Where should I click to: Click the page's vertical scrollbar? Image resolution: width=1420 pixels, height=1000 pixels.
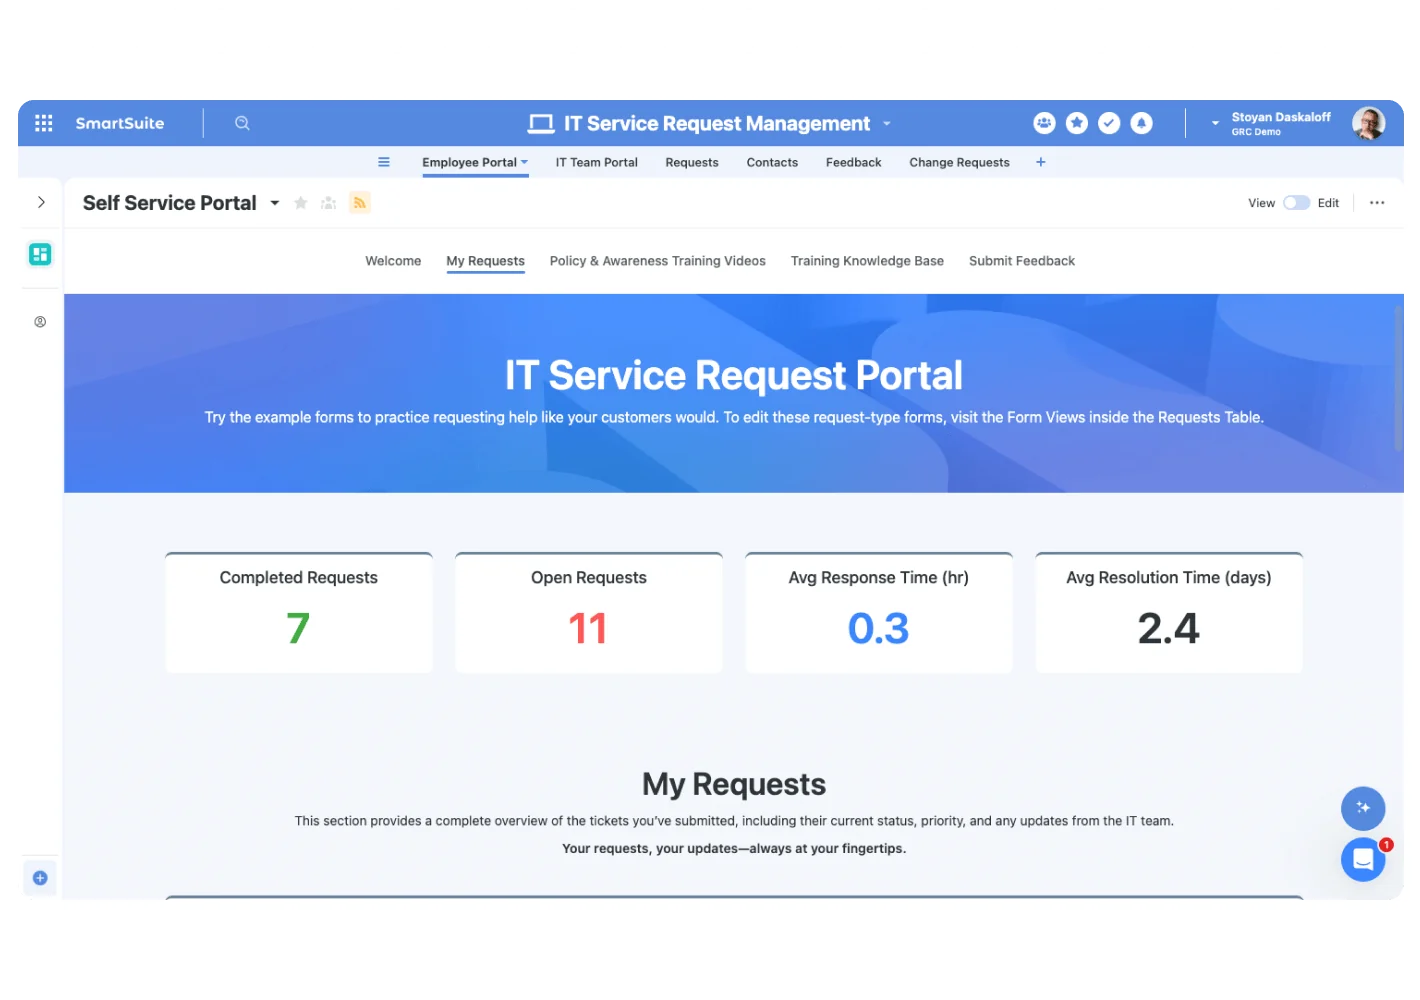tap(1398, 380)
